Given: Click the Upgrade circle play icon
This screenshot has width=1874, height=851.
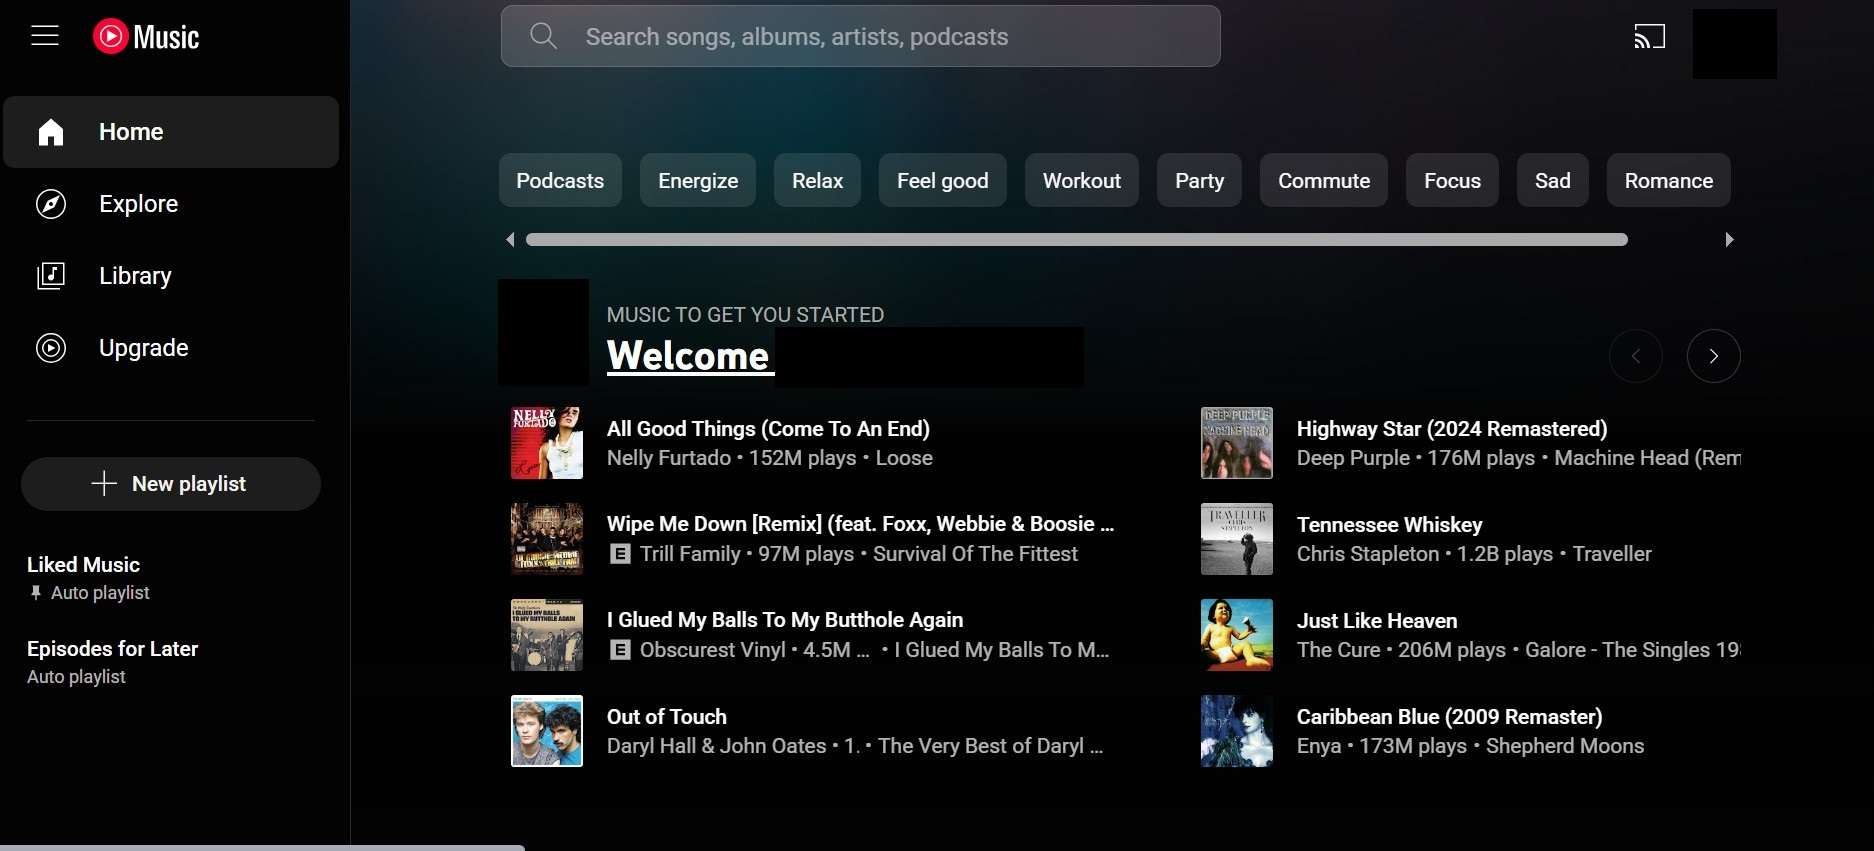Looking at the screenshot, I should click(51, 348).
